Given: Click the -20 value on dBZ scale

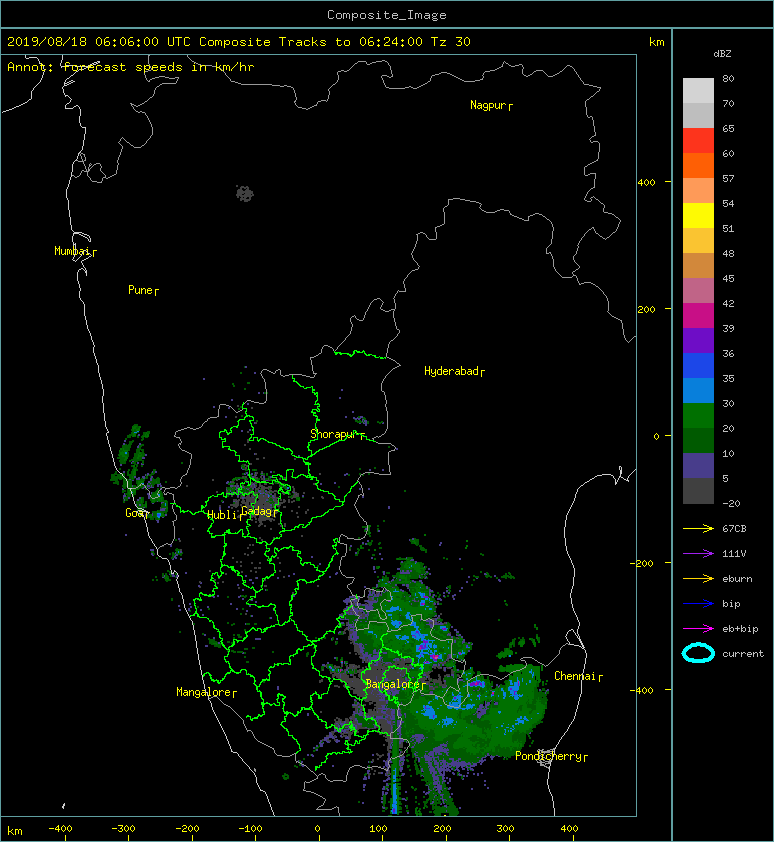Looking at the screenshot, I should (x=731, y=503).
